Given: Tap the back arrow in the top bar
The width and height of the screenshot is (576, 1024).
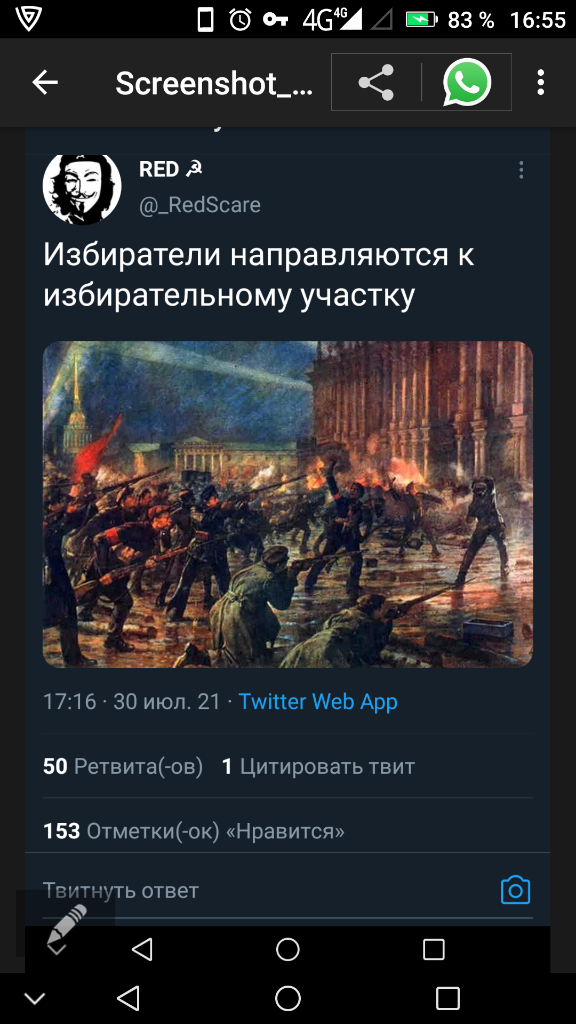Looking at the screenshot, I should coord(45,83).
